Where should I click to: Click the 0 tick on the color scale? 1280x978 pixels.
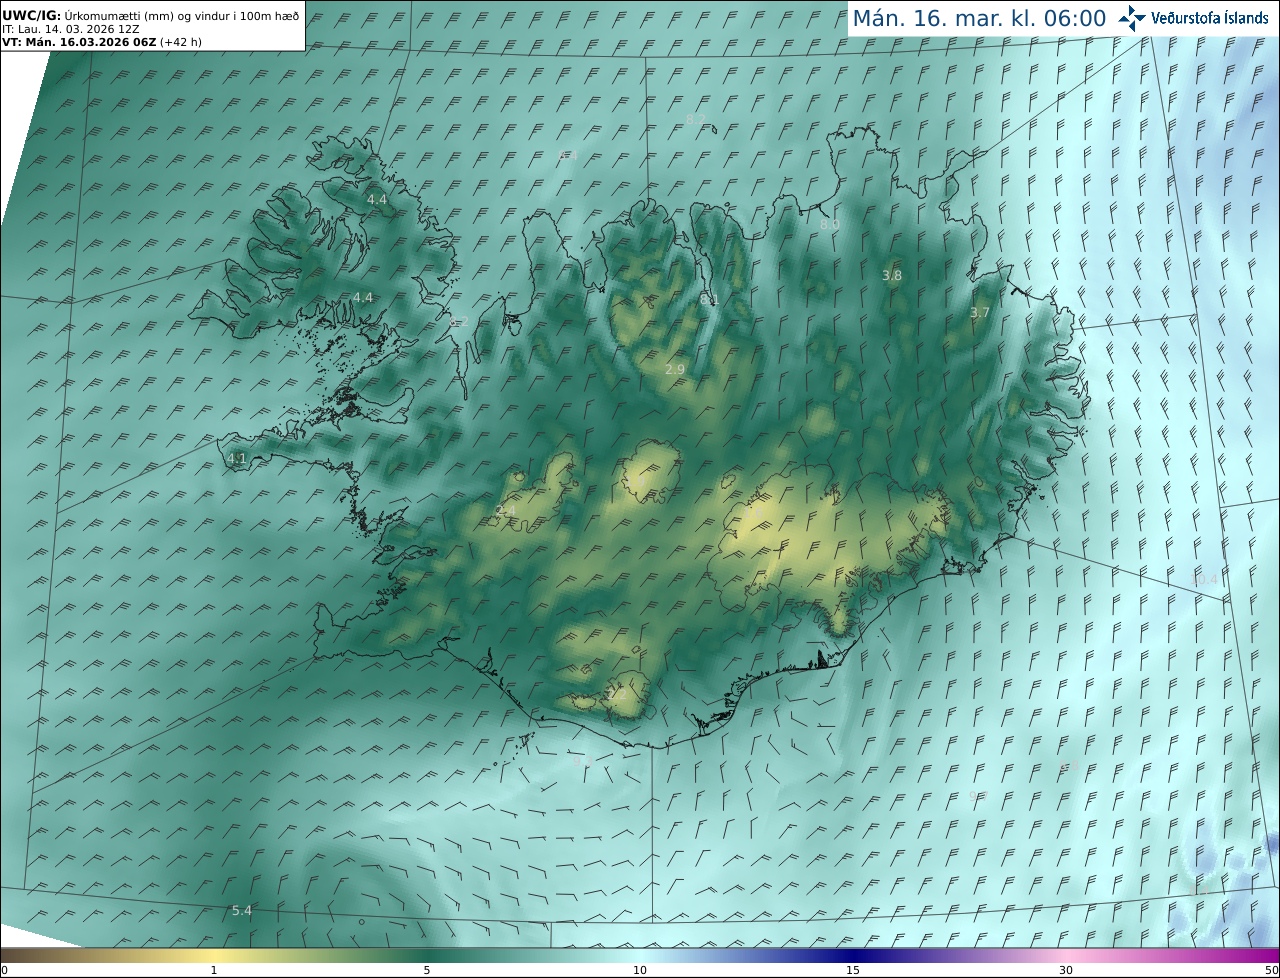click(x=4, y=970)
